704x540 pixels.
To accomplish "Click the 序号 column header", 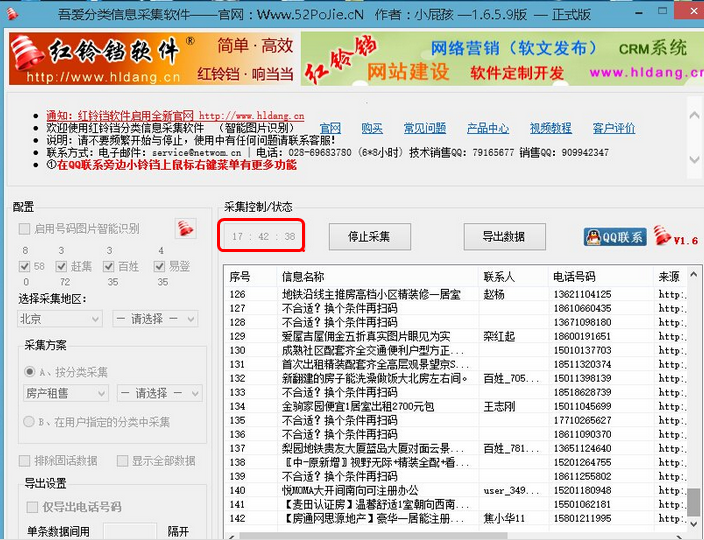I will [x=251, y=277].
